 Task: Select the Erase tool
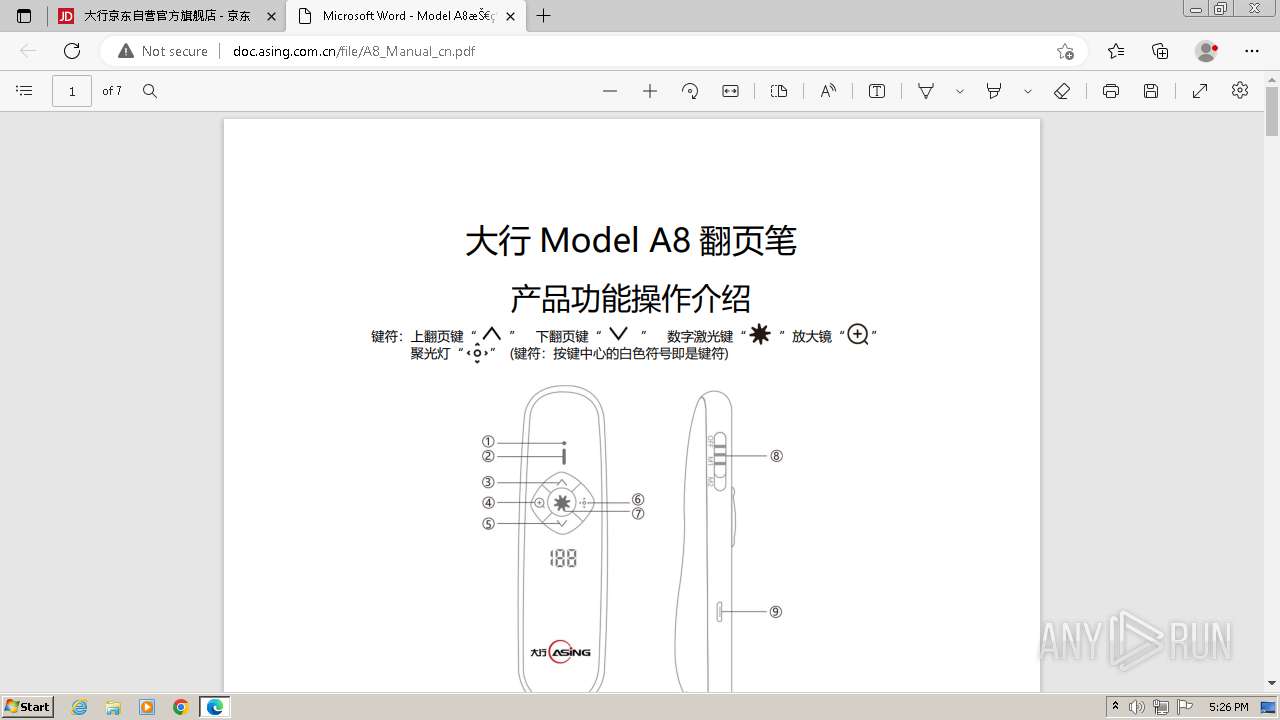point(1062,91)
